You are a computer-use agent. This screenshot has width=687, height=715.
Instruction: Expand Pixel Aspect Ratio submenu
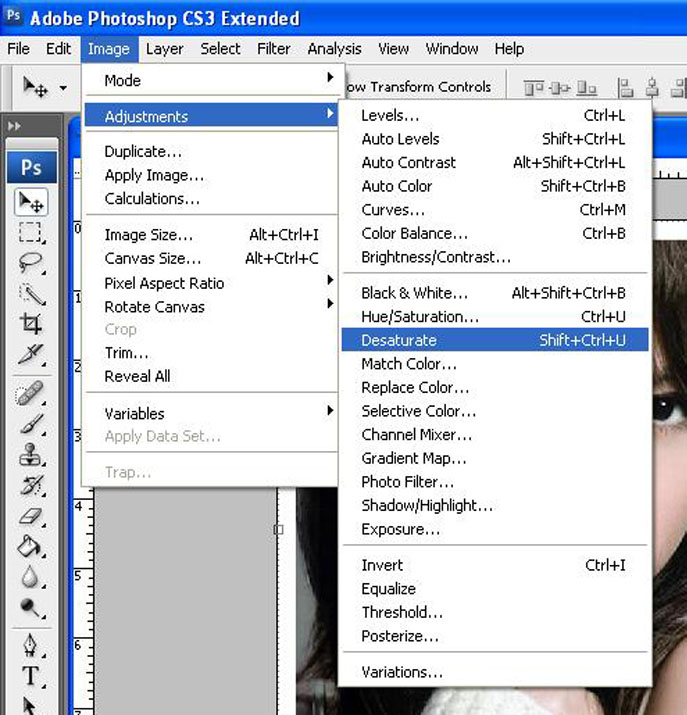[211, 283]
